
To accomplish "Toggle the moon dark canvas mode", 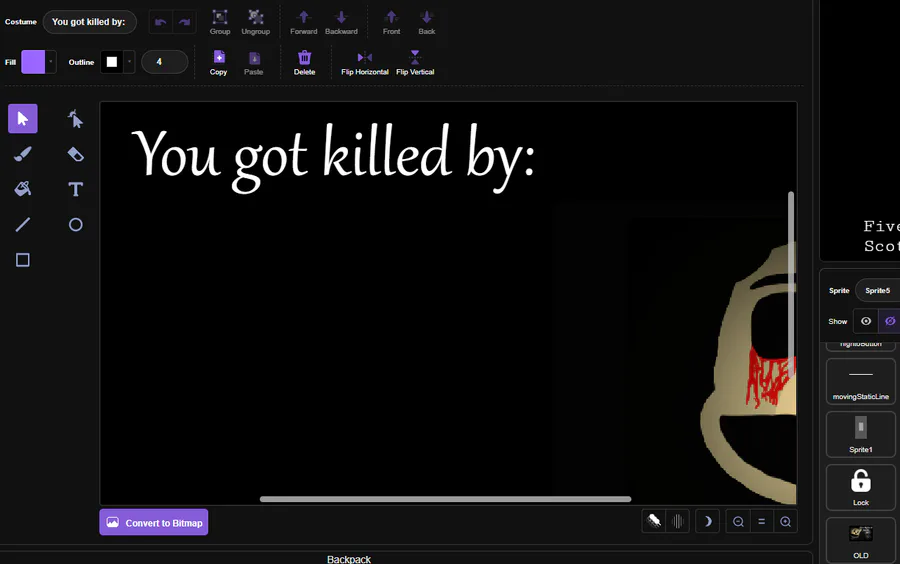I will click(x=707, y=522).
